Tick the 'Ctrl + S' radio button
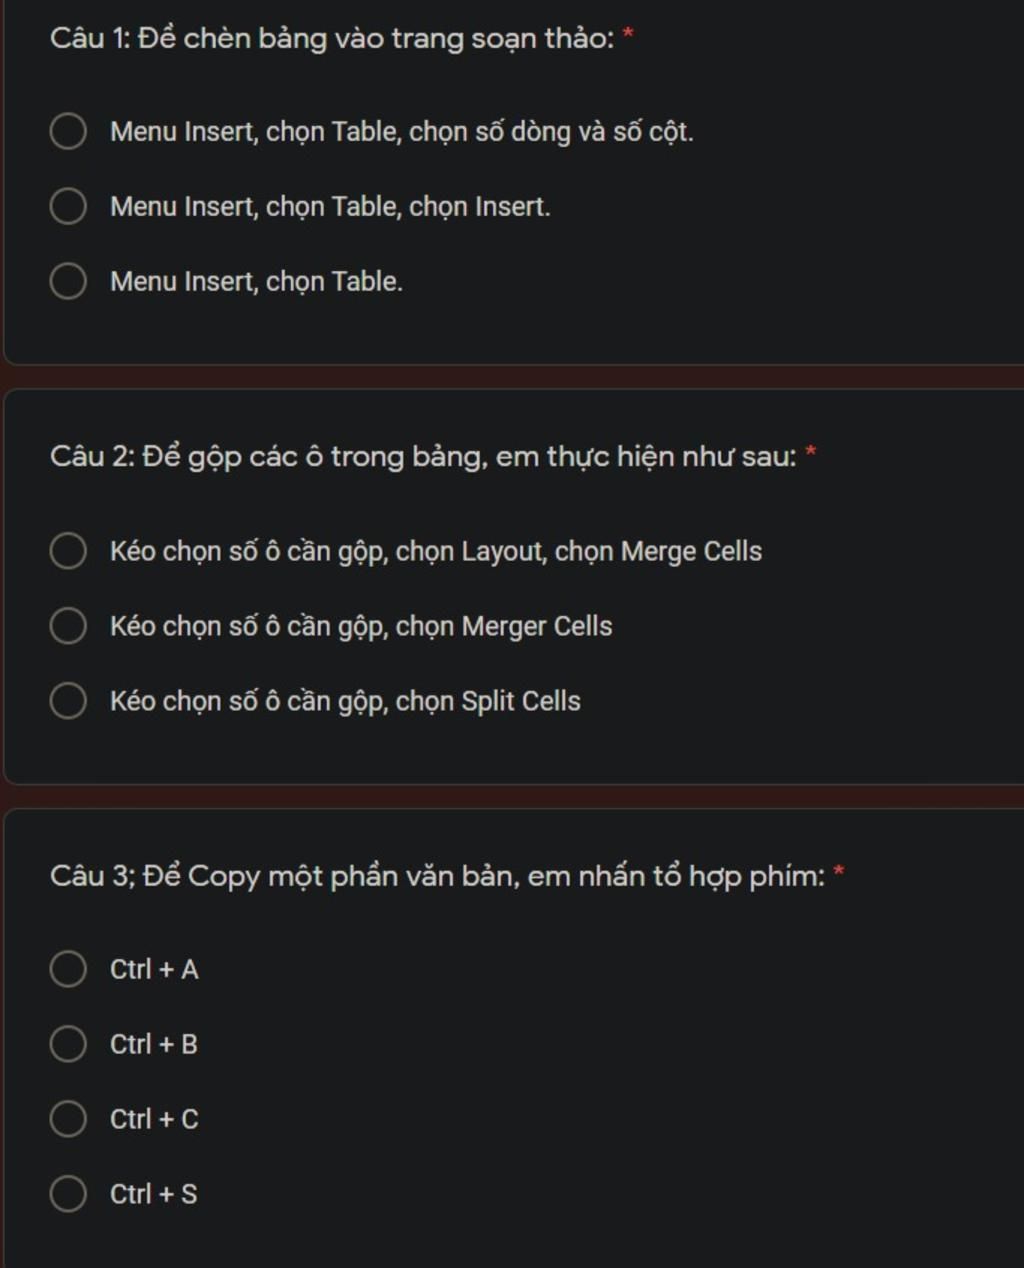The height and width of the screenshot is (1268, 1024). [68, 1193]
